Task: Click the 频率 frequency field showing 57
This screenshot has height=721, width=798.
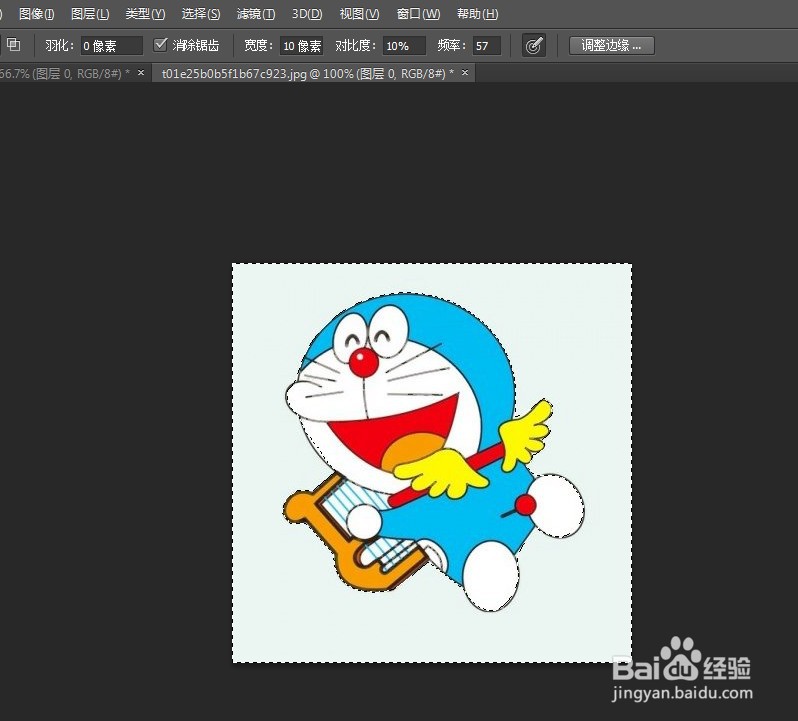Action: [x=487, y=46]
